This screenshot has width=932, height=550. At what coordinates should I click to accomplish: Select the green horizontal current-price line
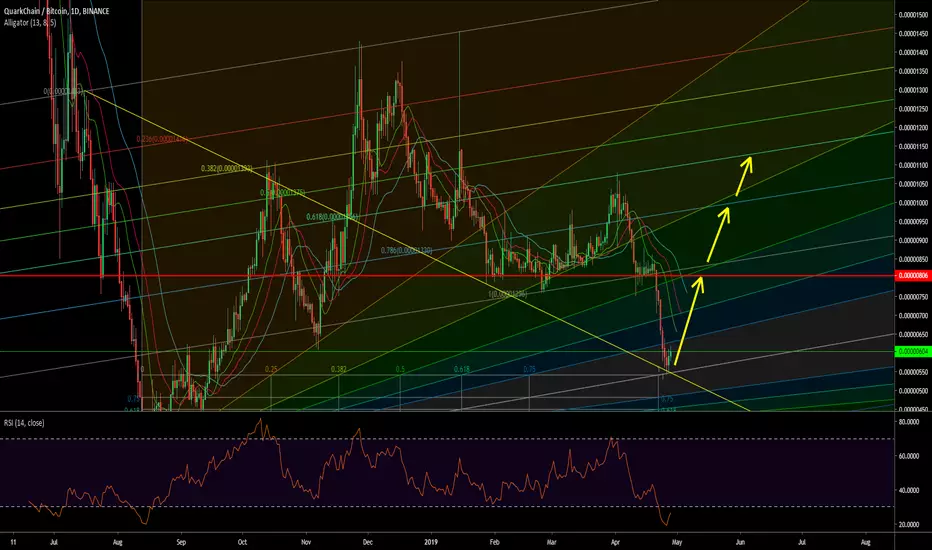(x=447, y=352)
